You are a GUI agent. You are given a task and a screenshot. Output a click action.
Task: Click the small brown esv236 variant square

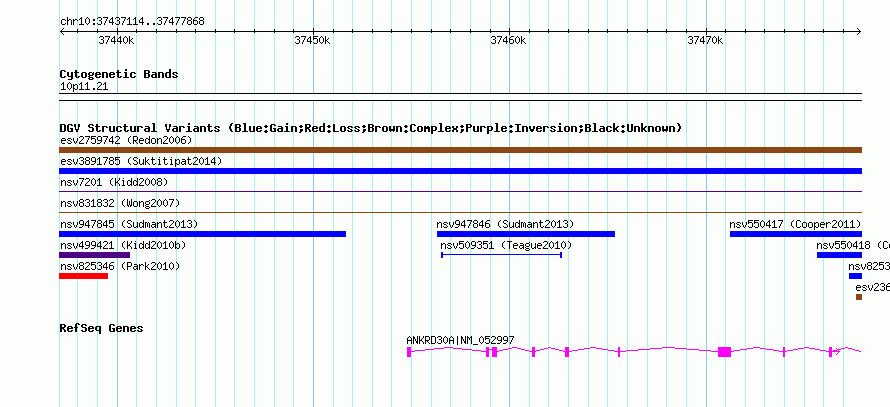click(x=859, y=297)
